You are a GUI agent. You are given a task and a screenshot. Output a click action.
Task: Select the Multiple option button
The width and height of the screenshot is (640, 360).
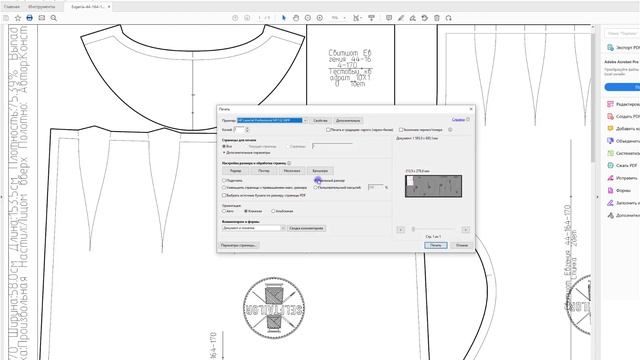coord(292,171)
